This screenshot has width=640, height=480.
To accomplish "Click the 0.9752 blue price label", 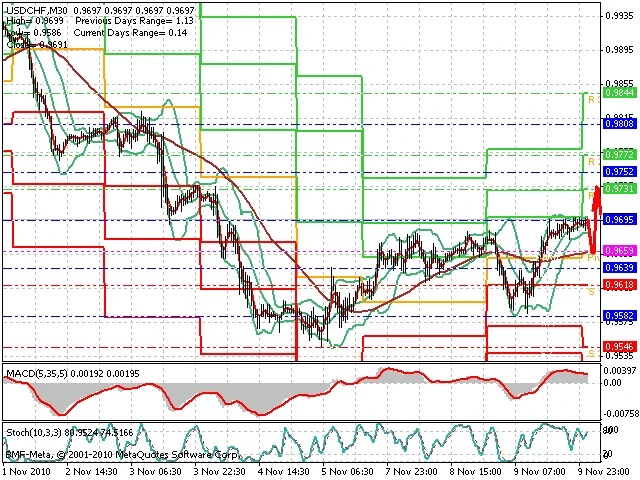I will [620, 172].
